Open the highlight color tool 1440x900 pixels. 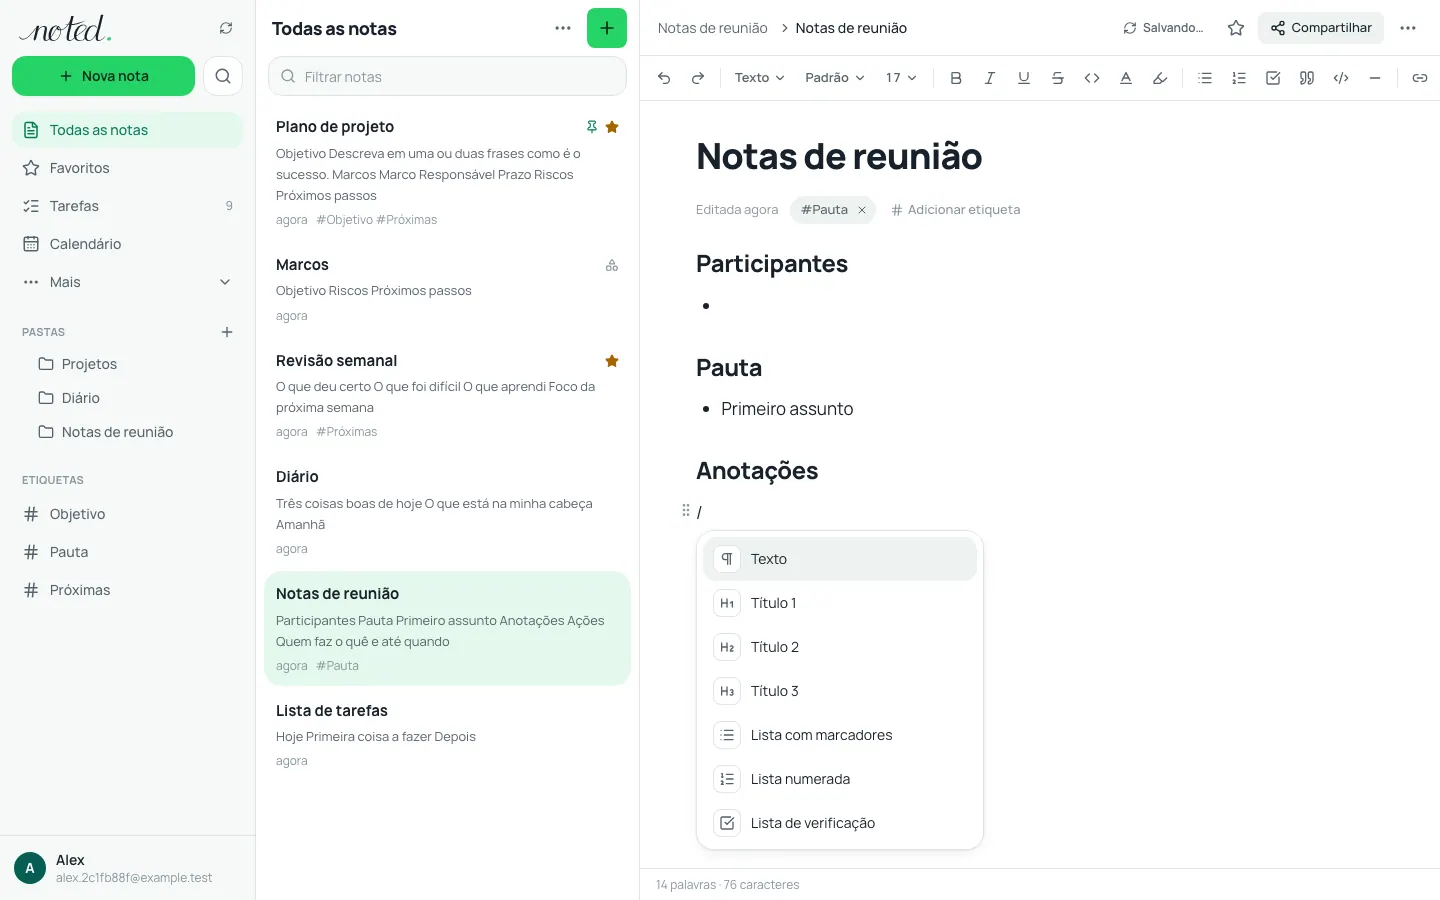click(1160, 78)
